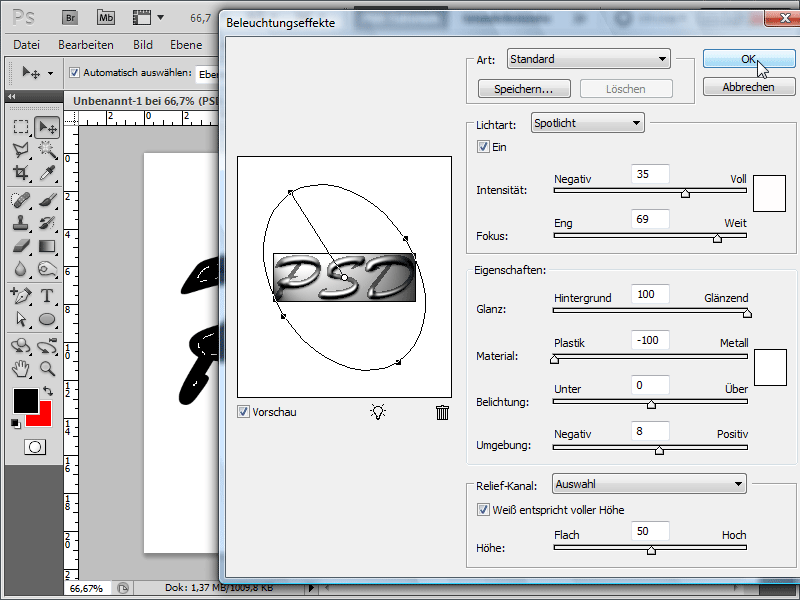This screenshot has width=800, height=600.
Task: Open the Ebene menu
Action: (186, 45)
